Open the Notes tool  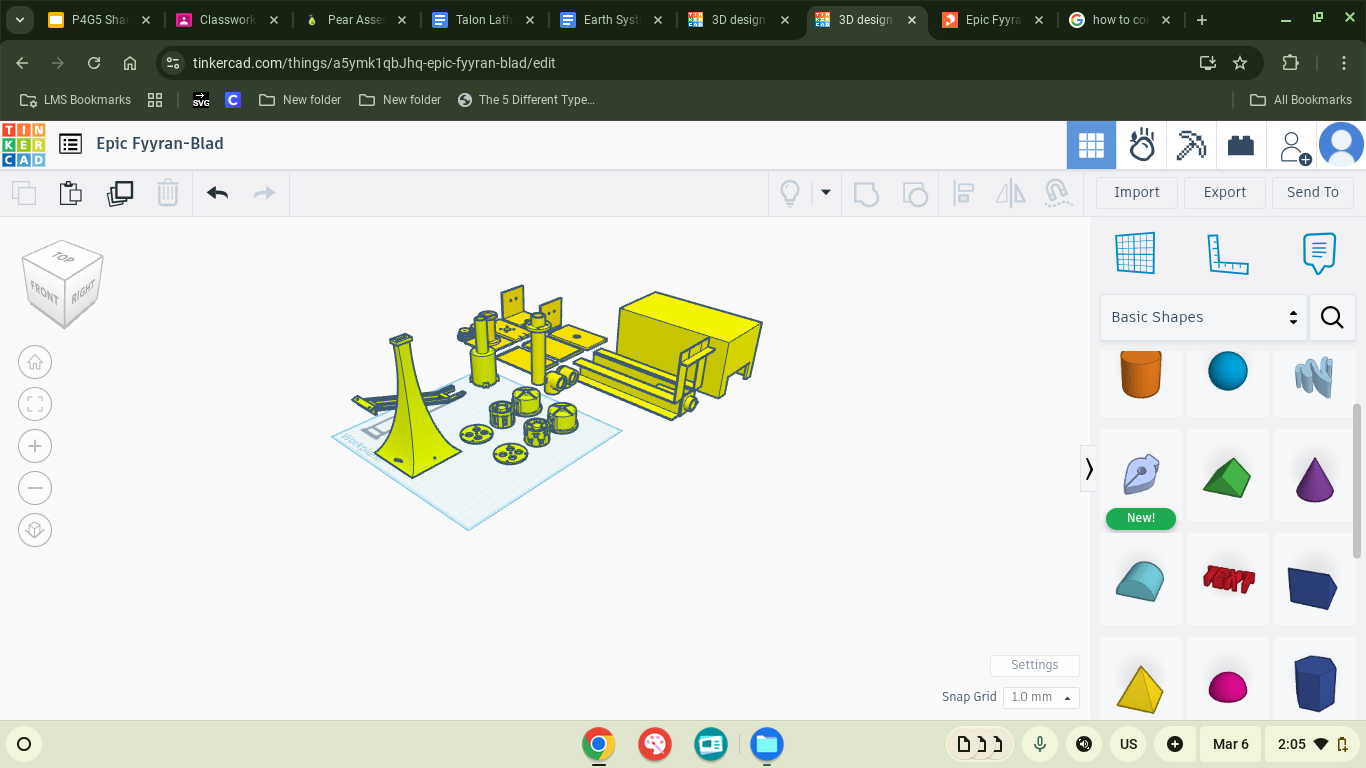tap(1319, 253)
